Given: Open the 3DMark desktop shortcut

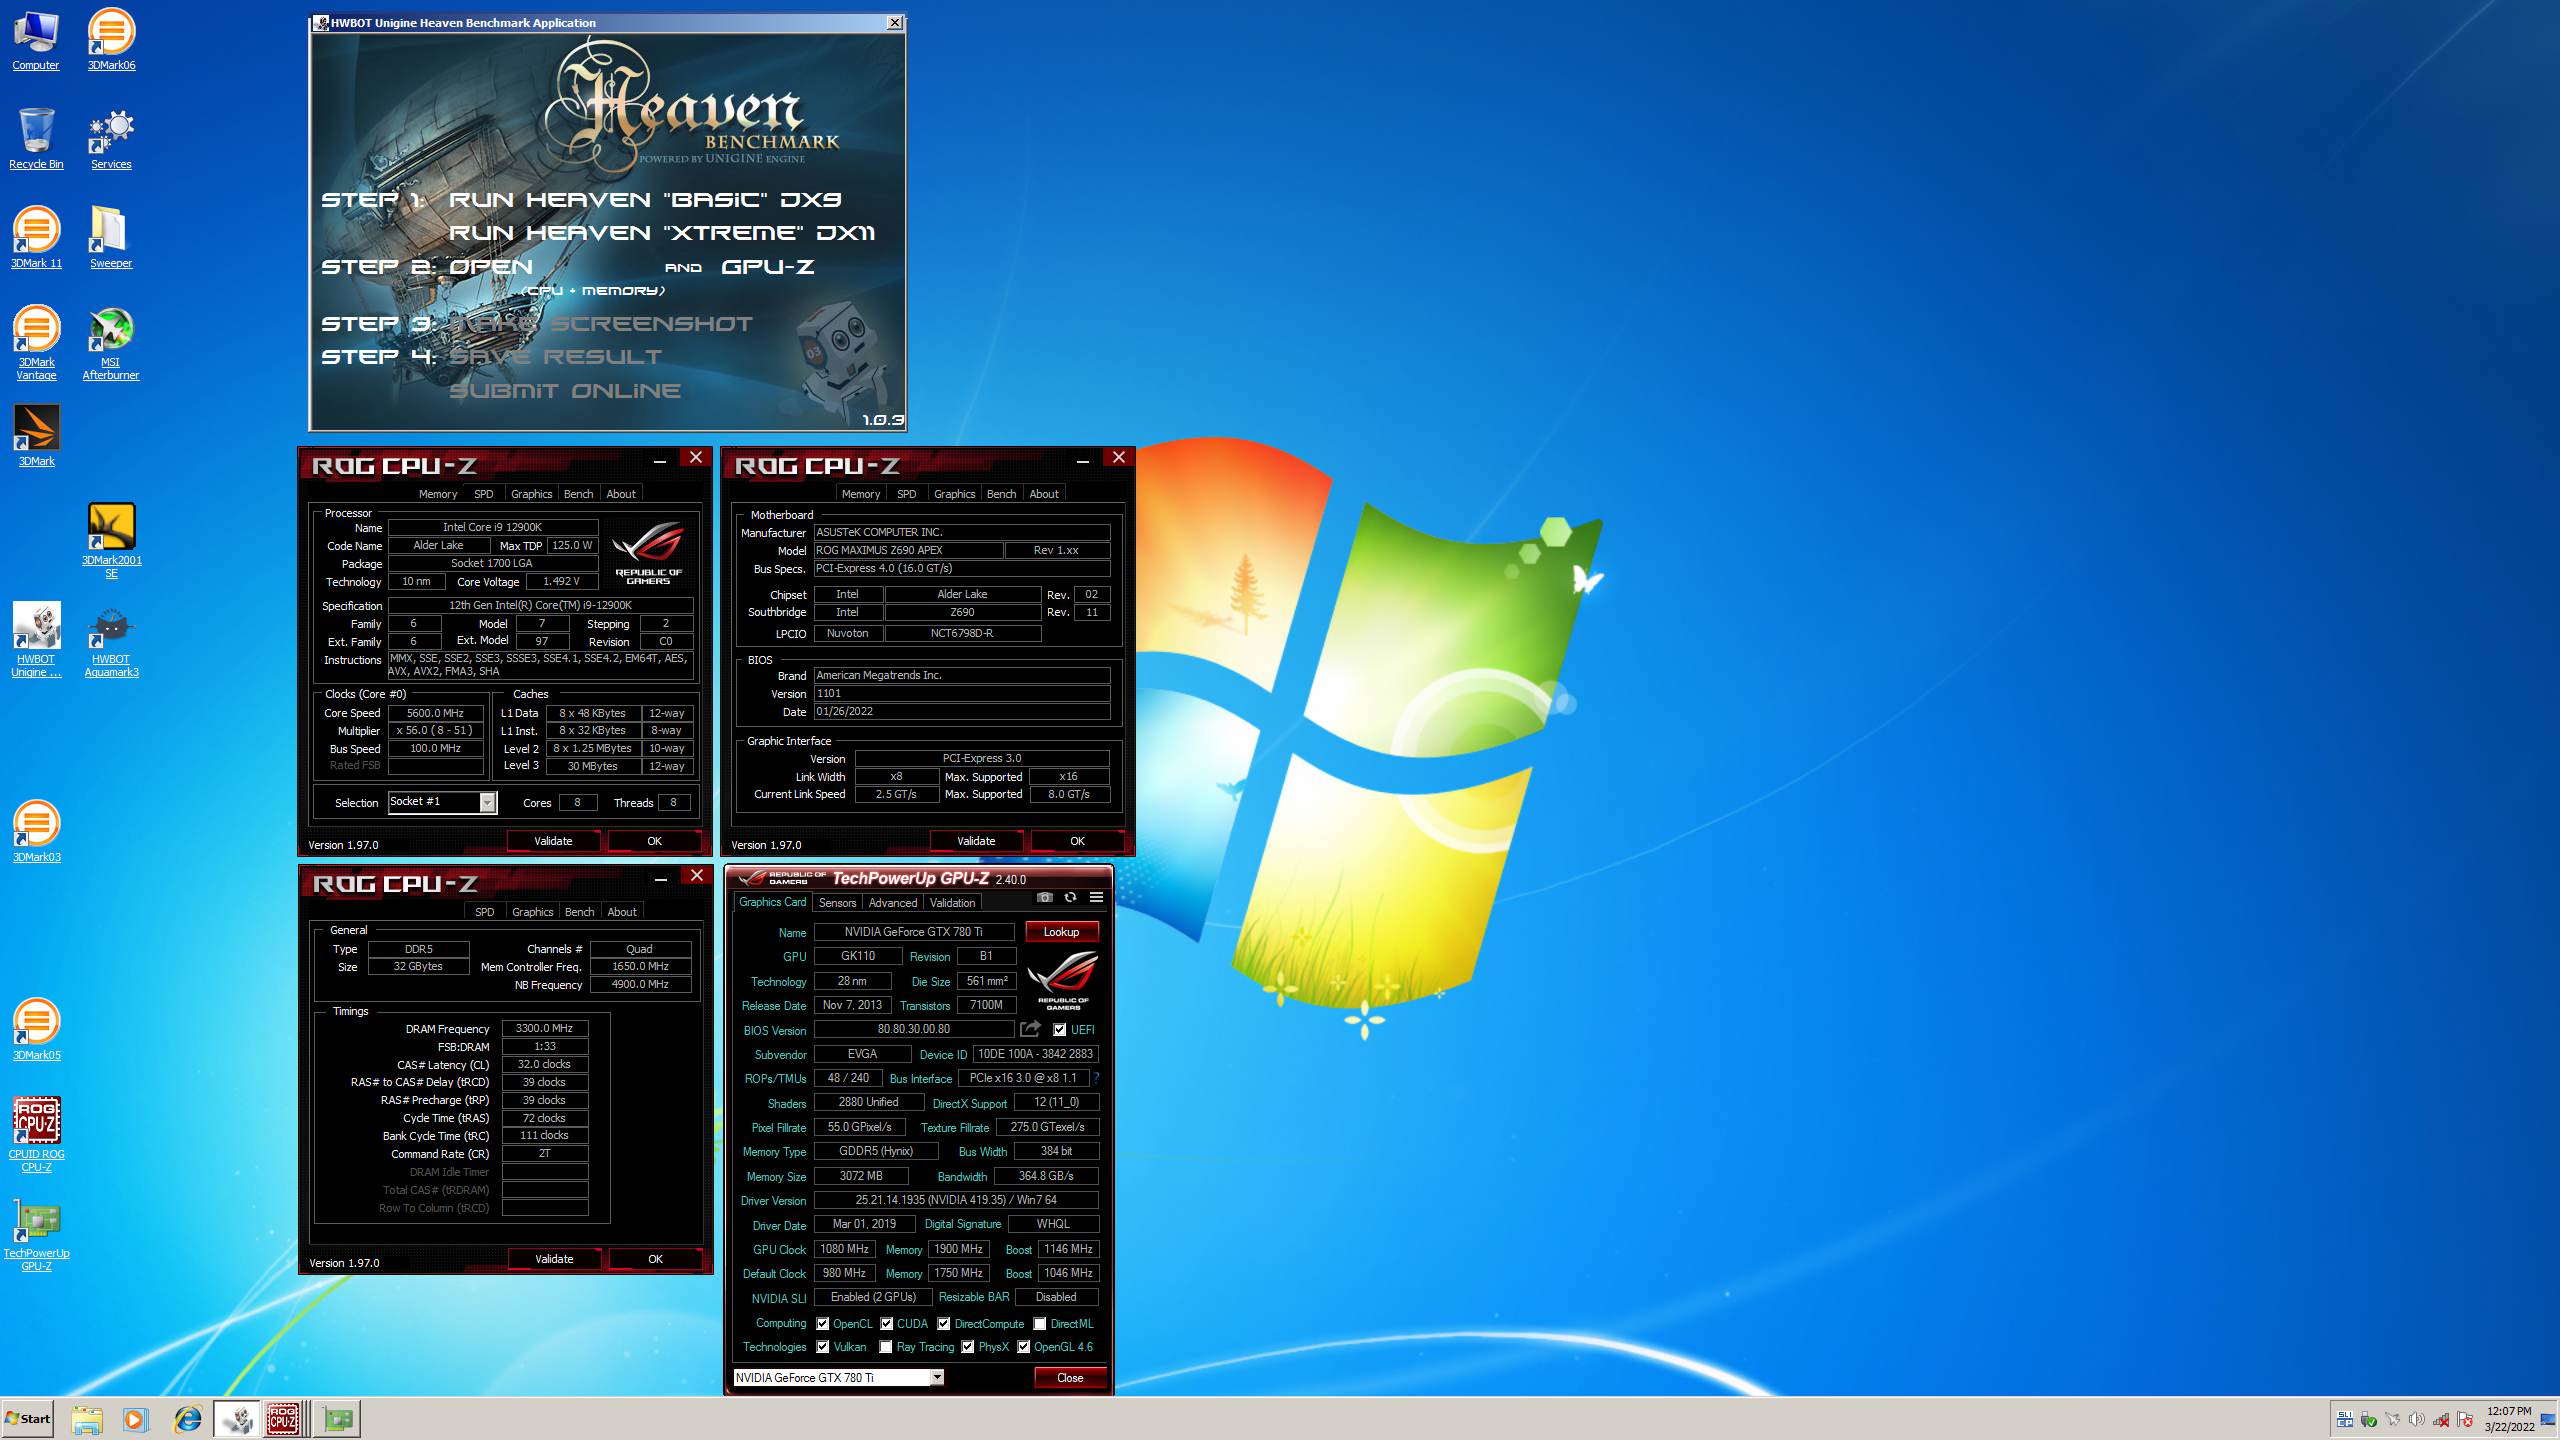Looking at the screenshot, I should click(x=36, y=436).
